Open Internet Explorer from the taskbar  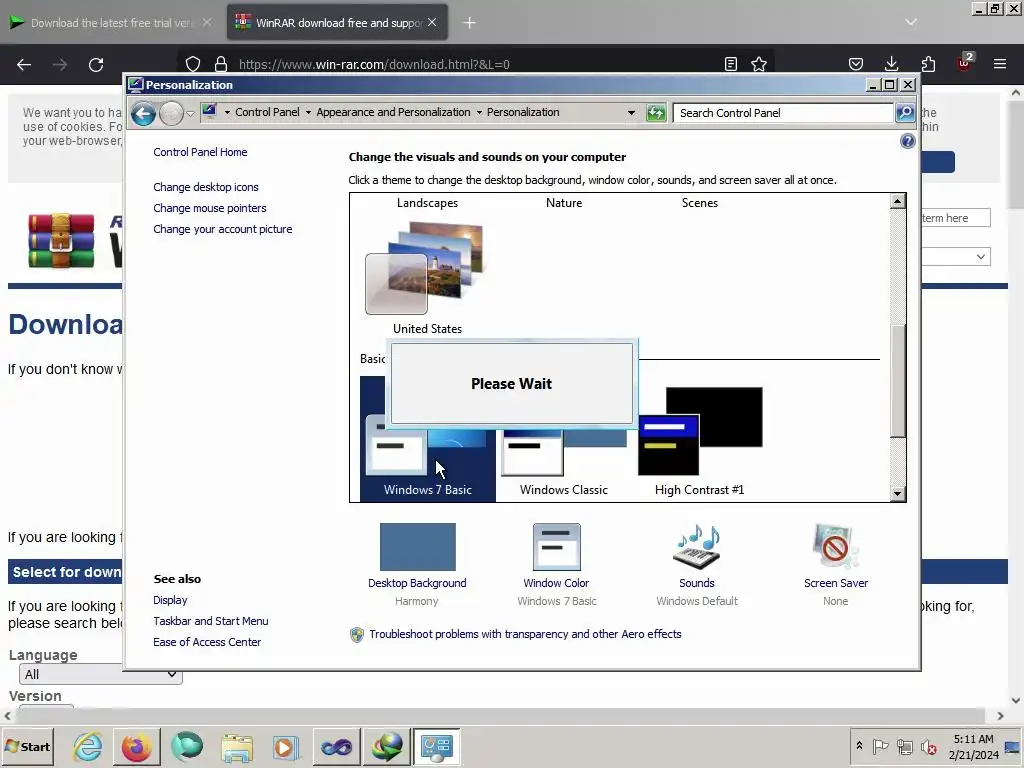coord(87,746)
